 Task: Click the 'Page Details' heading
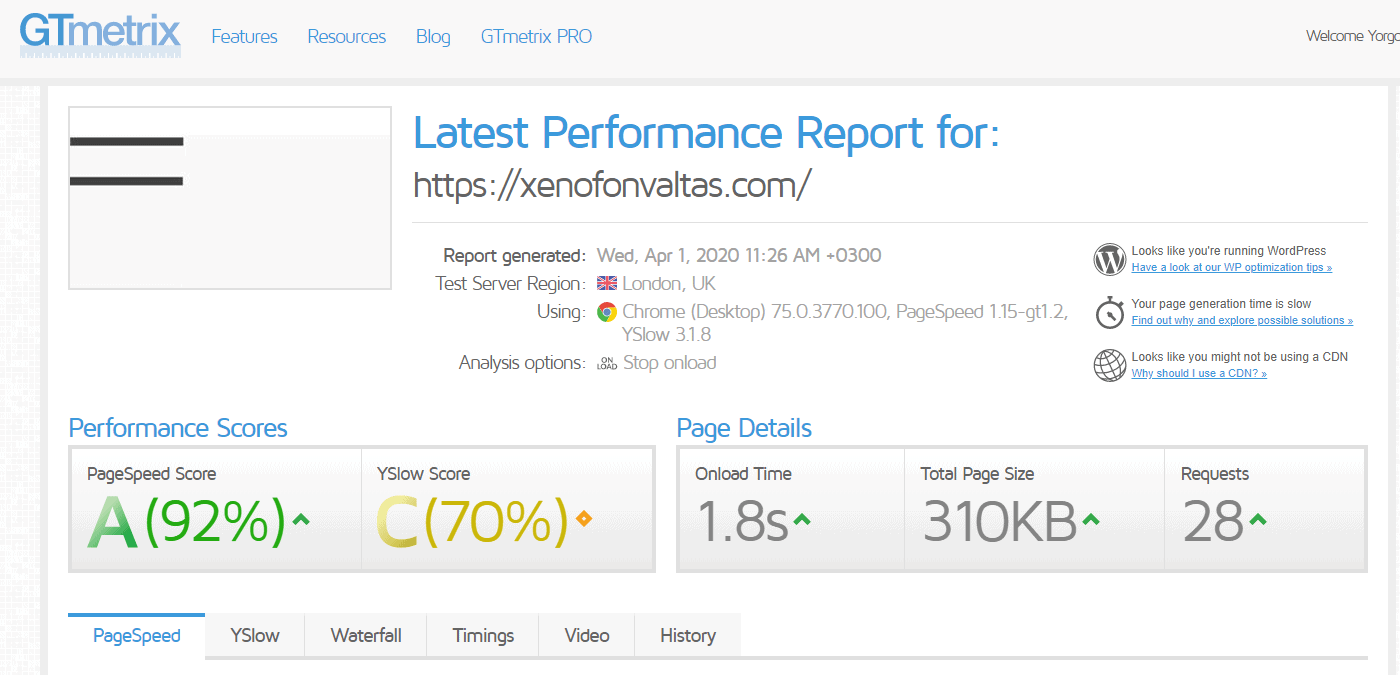[x=744, y=429]
